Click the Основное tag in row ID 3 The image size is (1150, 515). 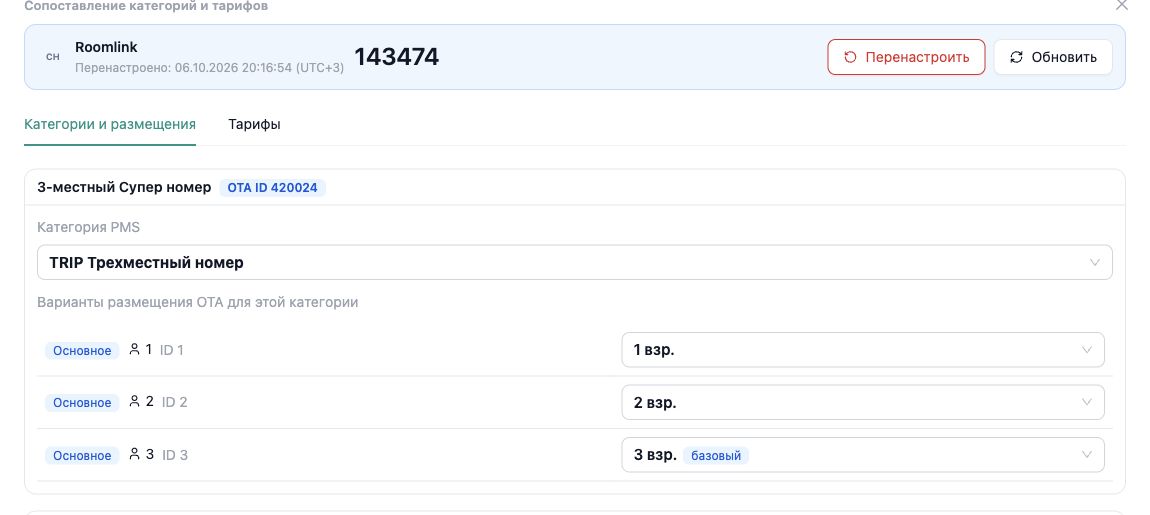(82, 456)
